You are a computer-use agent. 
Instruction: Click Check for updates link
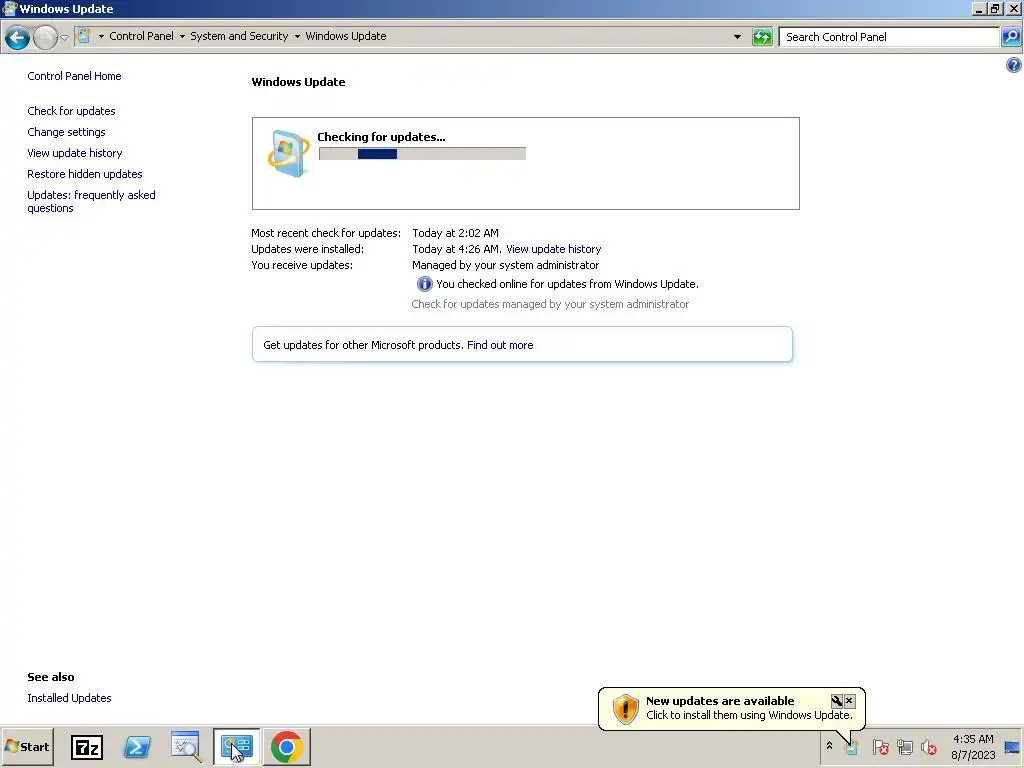(x=71, y=111)
